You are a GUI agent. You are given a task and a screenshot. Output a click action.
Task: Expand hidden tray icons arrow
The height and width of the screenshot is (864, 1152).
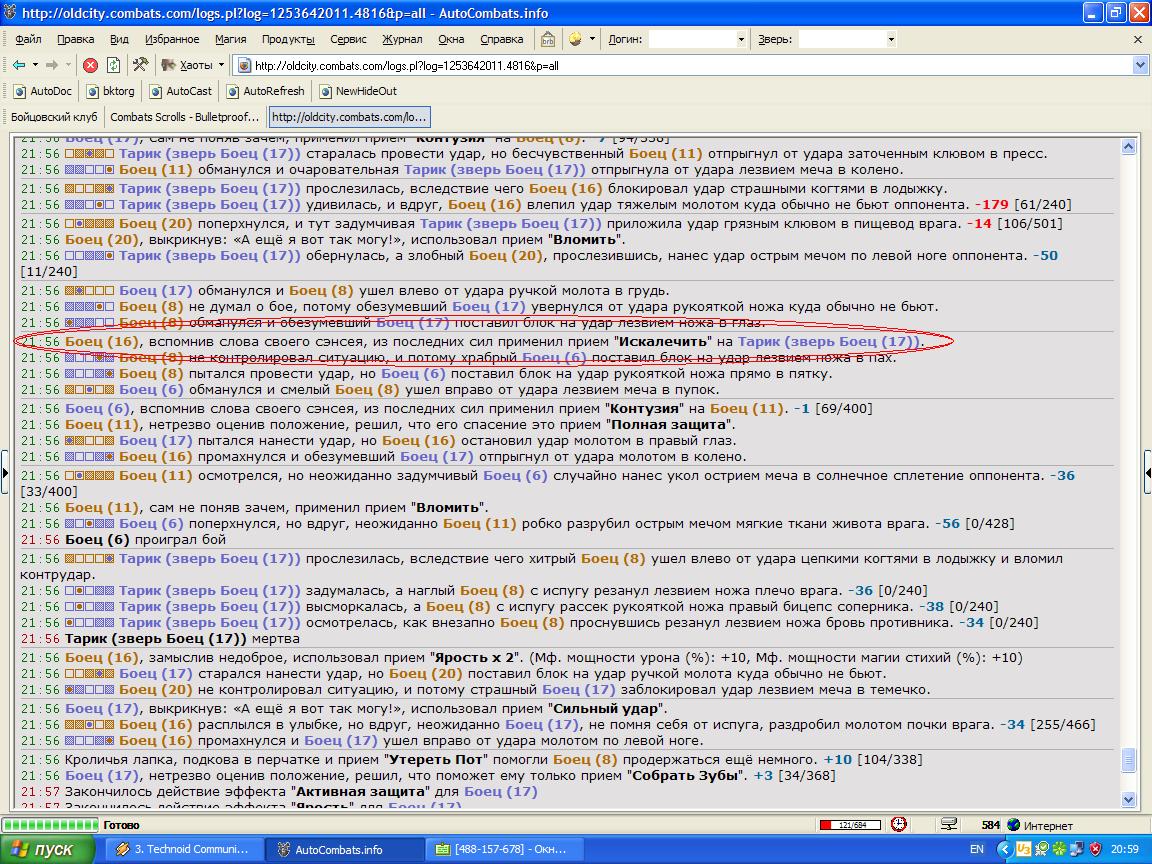tap(1004, 849)
